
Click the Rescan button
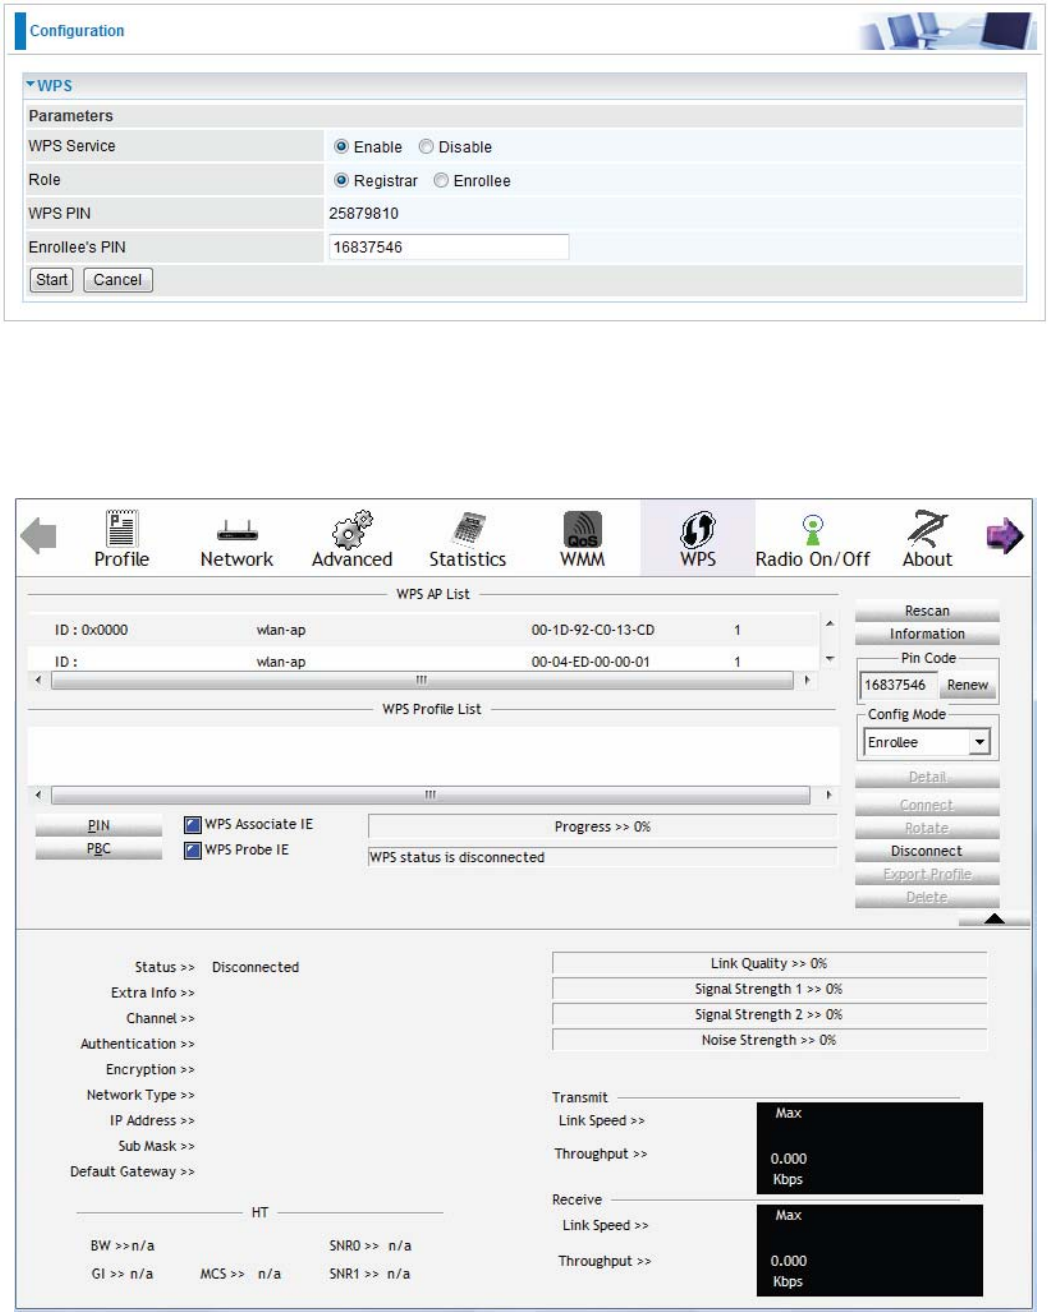pos(927,611)
